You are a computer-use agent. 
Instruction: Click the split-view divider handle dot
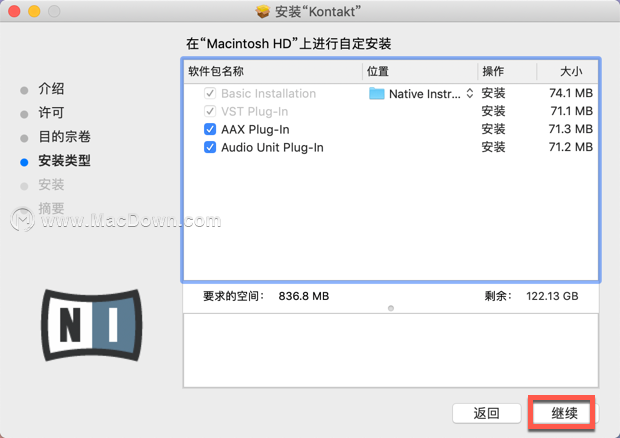tap(391, 308)
